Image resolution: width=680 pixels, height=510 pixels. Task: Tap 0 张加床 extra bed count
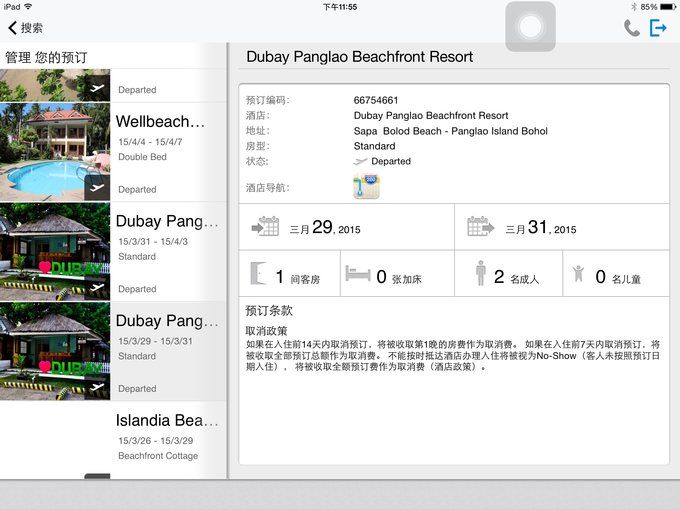[399, 277]
